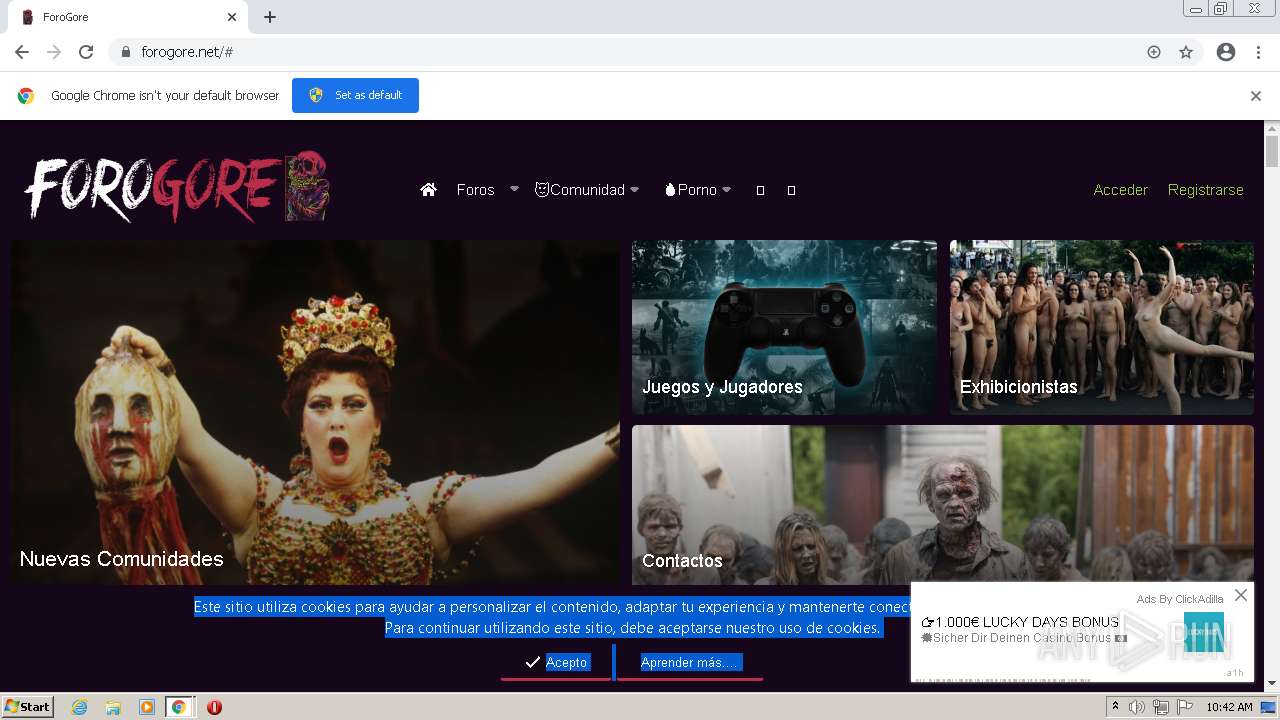Screen dimensions: 1280x720
Task: Click Aprender más about cookies
Action: point(689,662)
